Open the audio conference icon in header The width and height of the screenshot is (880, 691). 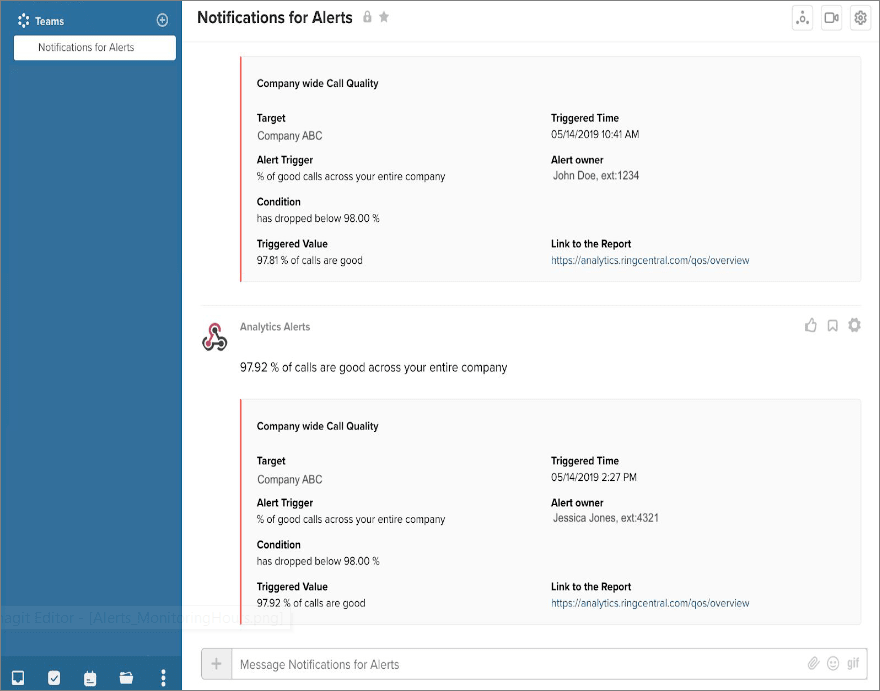[802, 17]
